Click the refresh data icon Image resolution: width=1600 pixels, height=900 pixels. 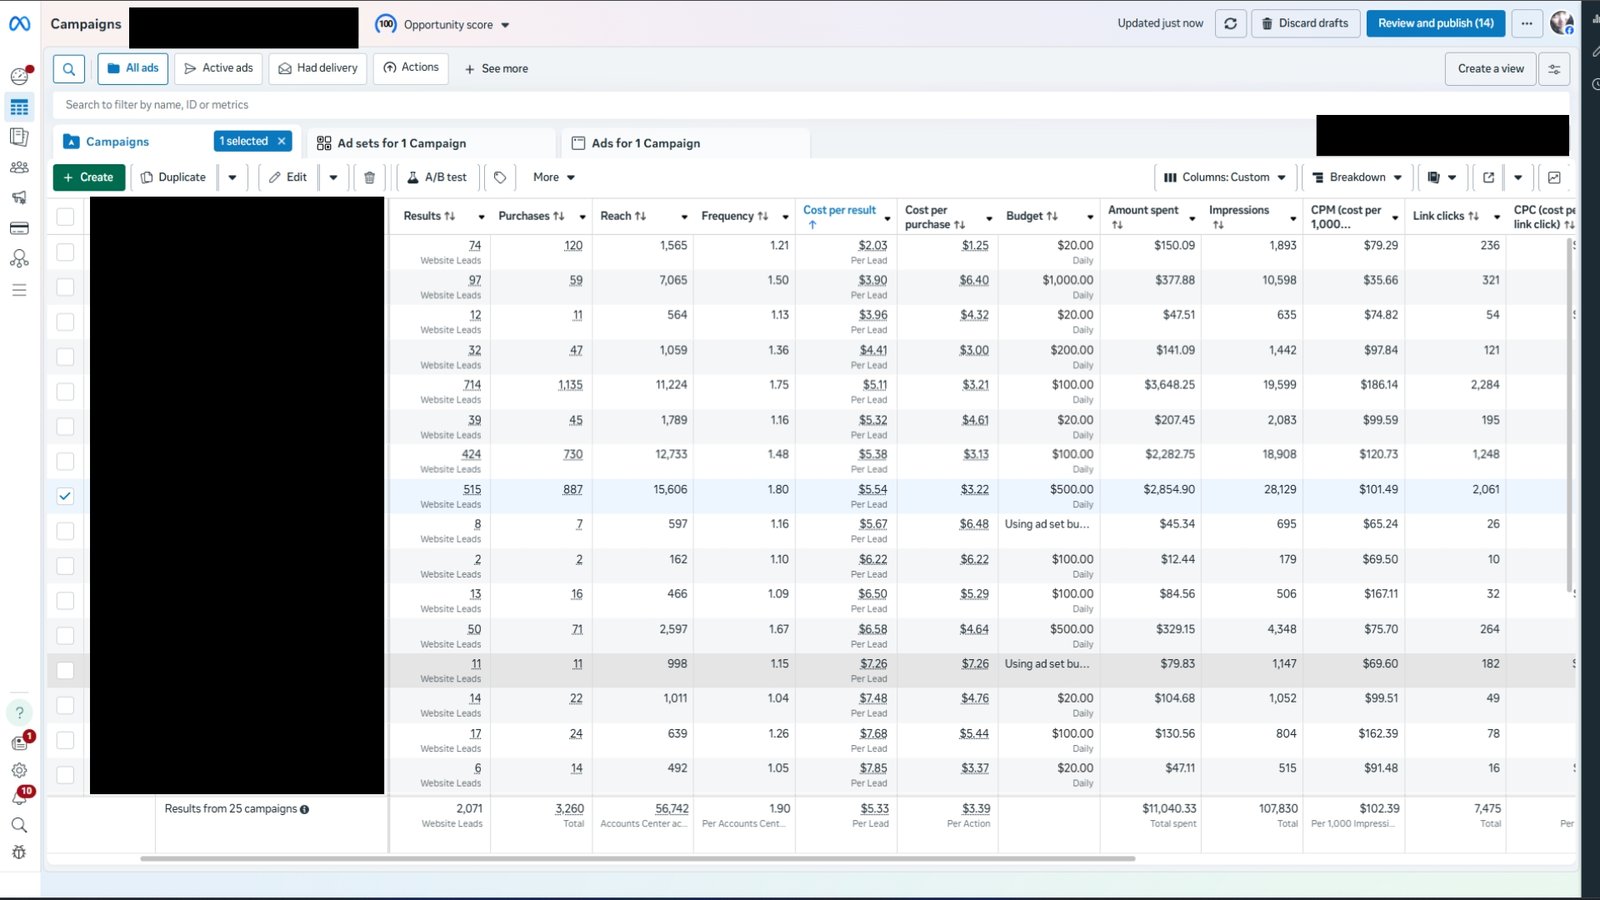click(x=1230, y=24)
